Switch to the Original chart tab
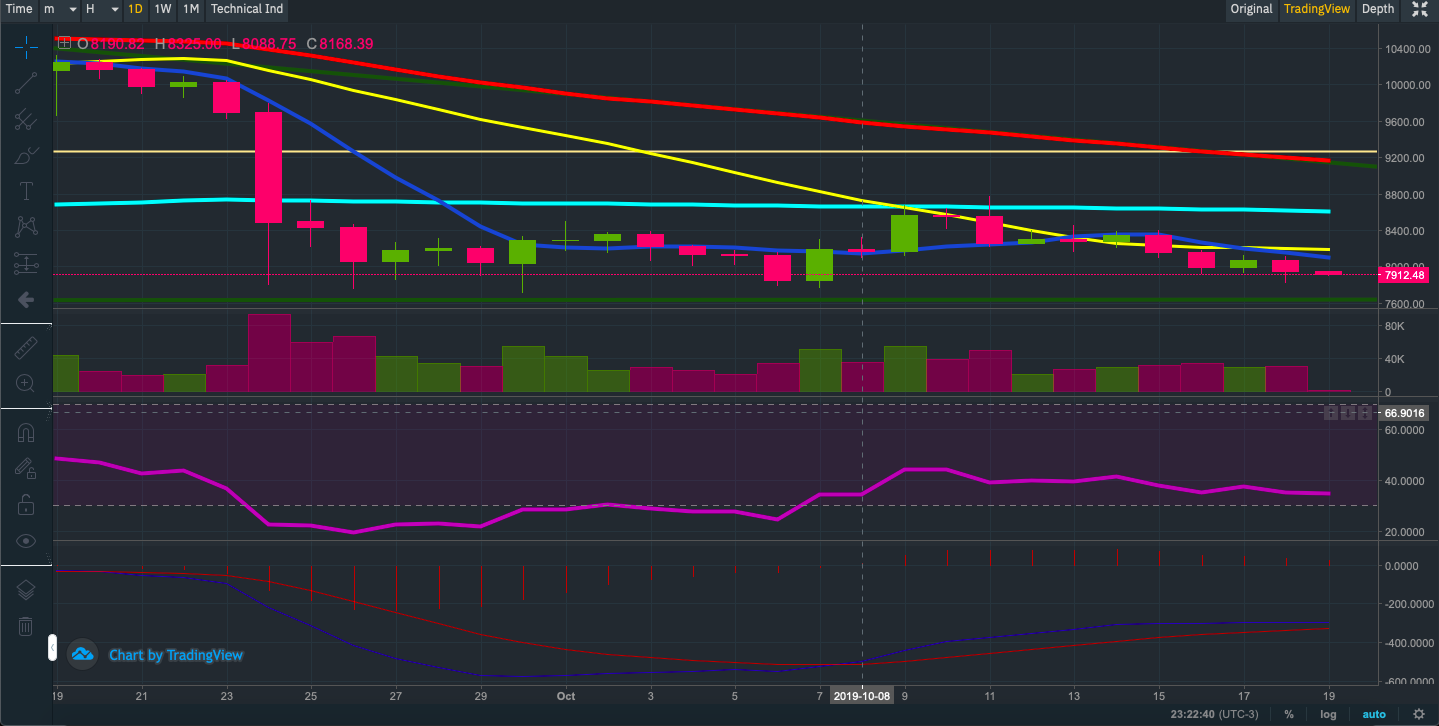 pos(1251,9)
